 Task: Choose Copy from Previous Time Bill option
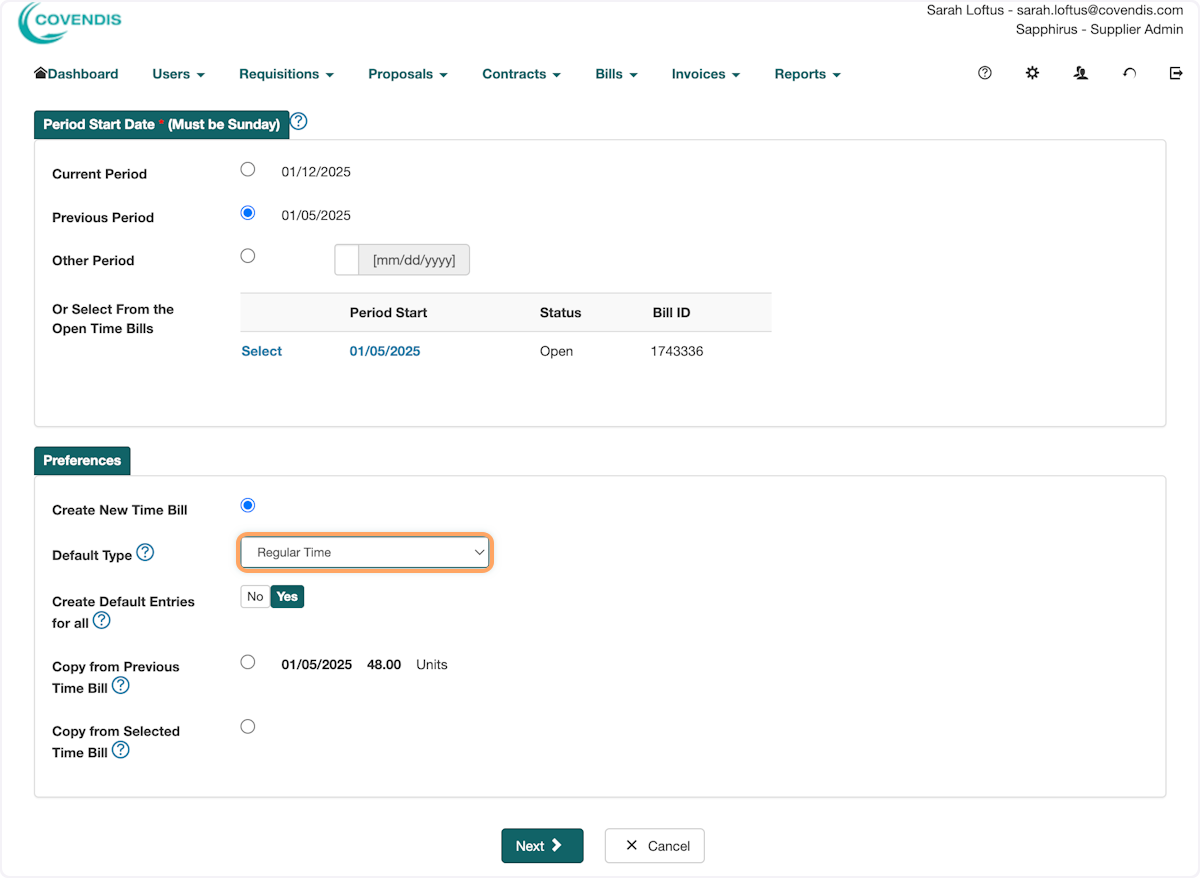click(x=247, y=661)
